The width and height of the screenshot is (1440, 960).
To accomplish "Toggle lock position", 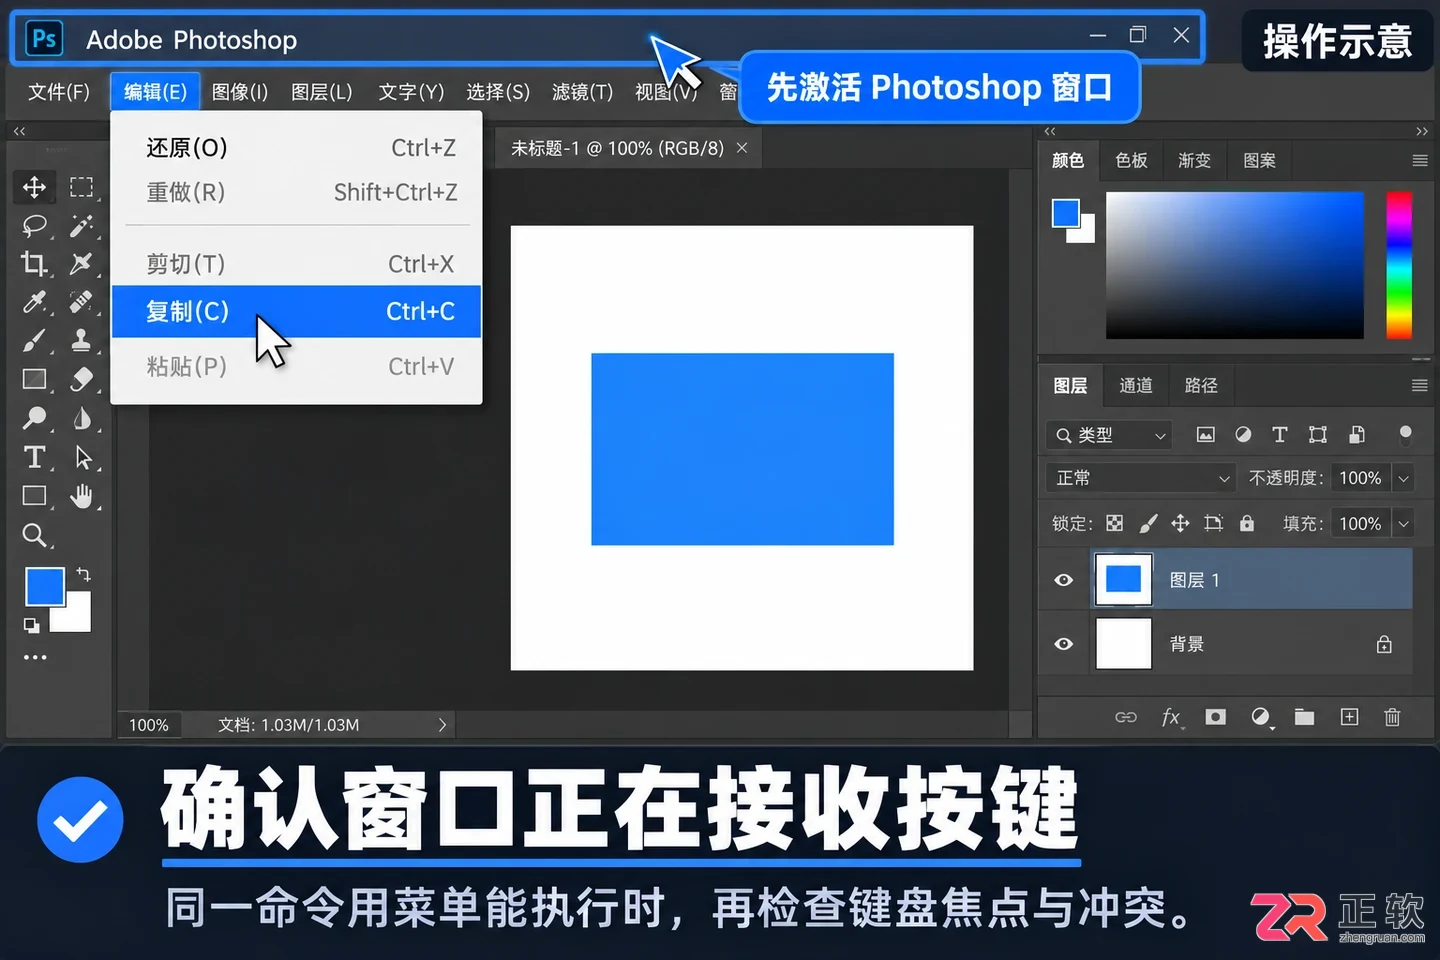I will tap(1180, 523).
